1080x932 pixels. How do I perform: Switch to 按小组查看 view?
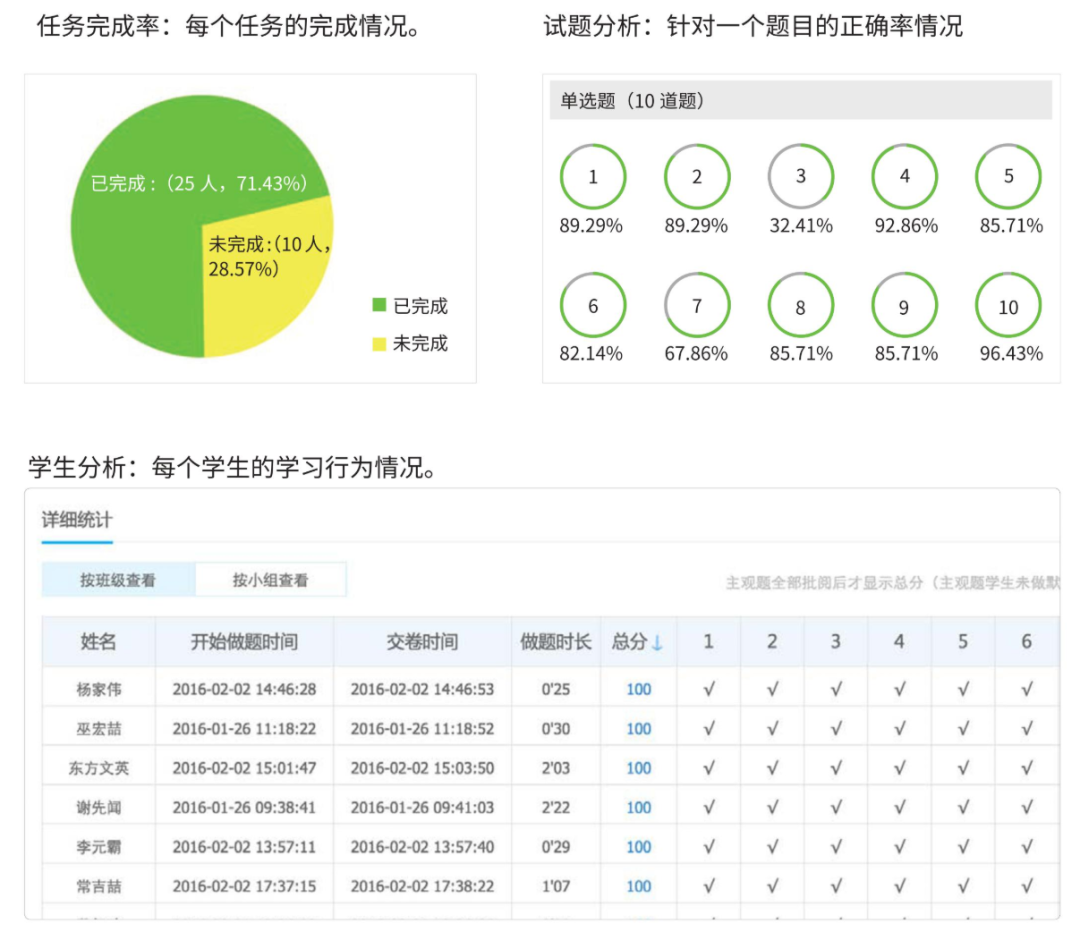coord(270,579)
